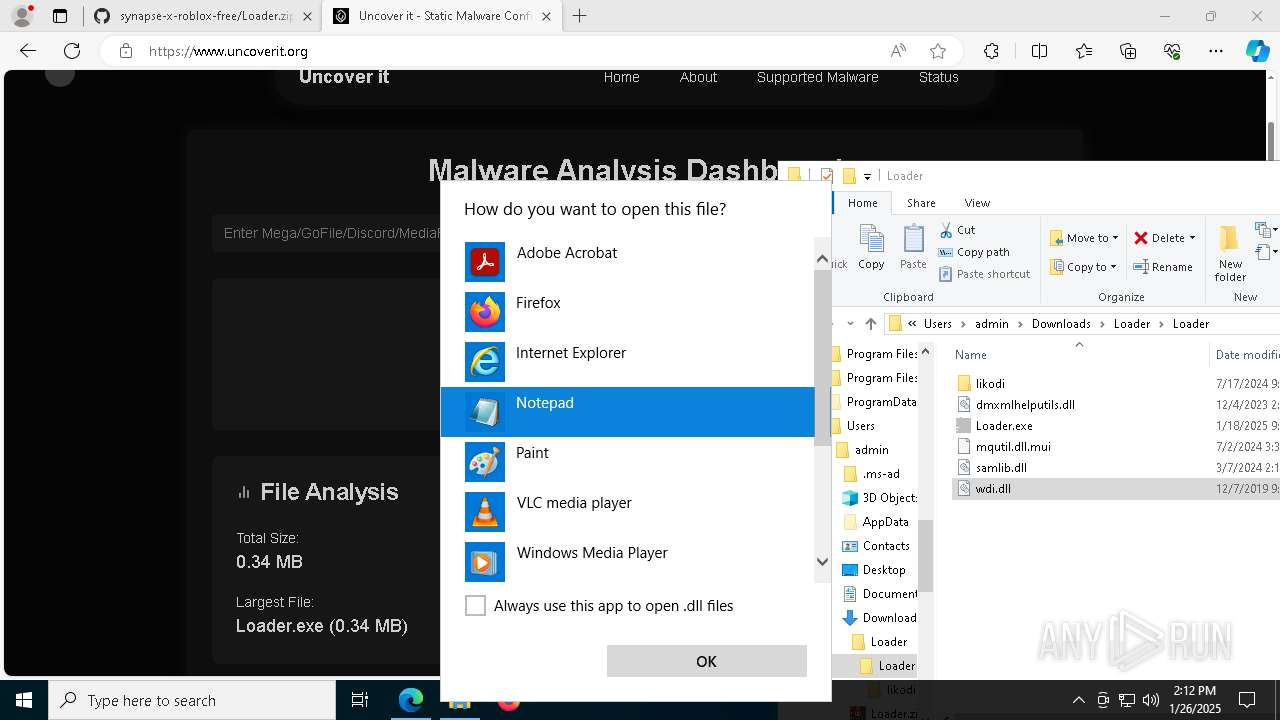
Task: Create a New folder in Explorer
Action: point(1230,253)
